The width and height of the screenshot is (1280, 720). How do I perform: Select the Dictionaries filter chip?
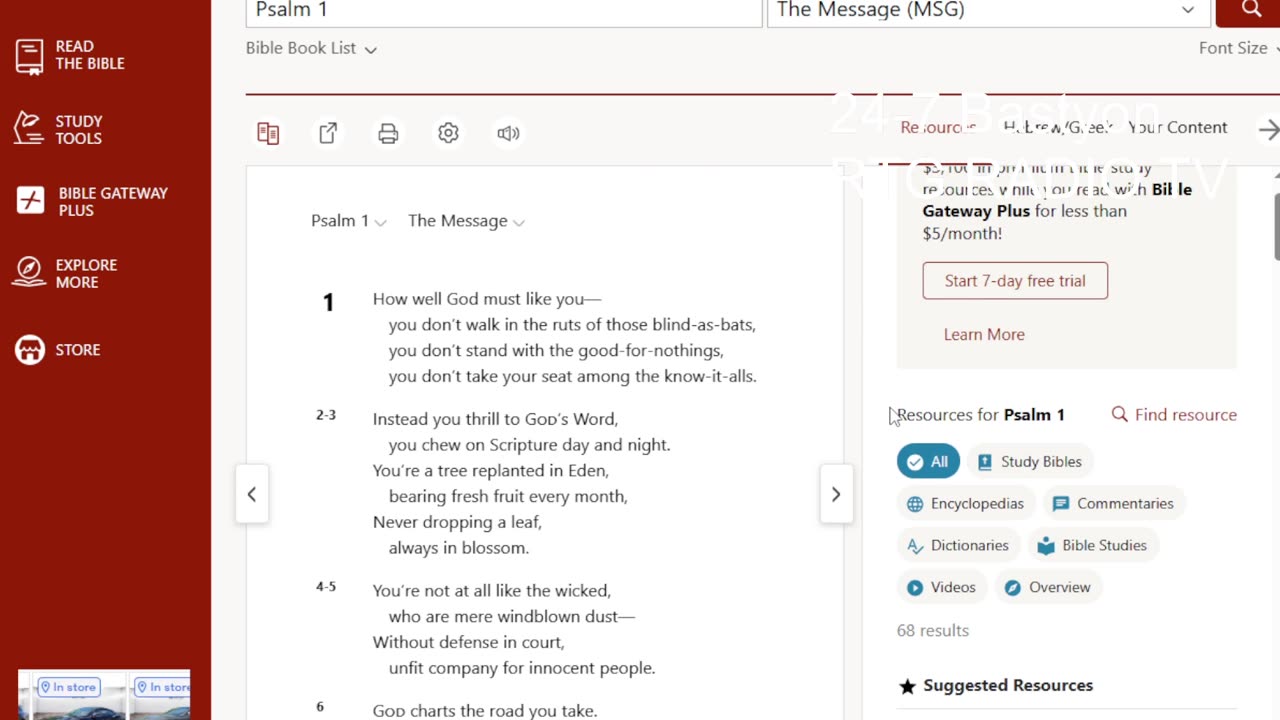tap(958, 545)
